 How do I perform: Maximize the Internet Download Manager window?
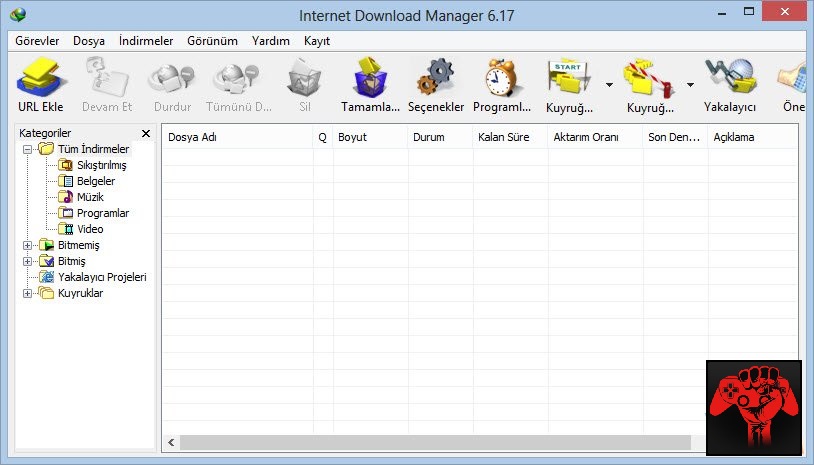tap(749, 11)
